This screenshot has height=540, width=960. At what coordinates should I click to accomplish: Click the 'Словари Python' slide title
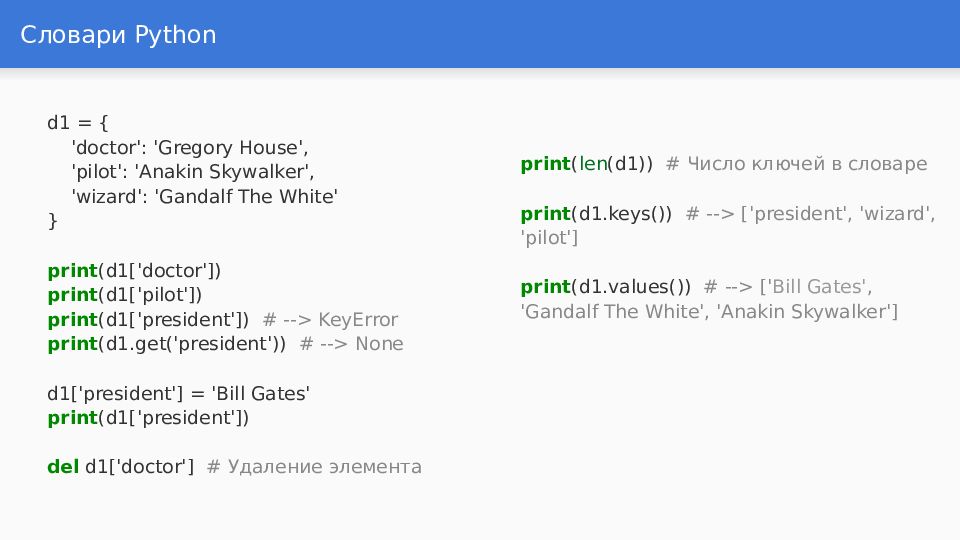(x=118, y=35)
